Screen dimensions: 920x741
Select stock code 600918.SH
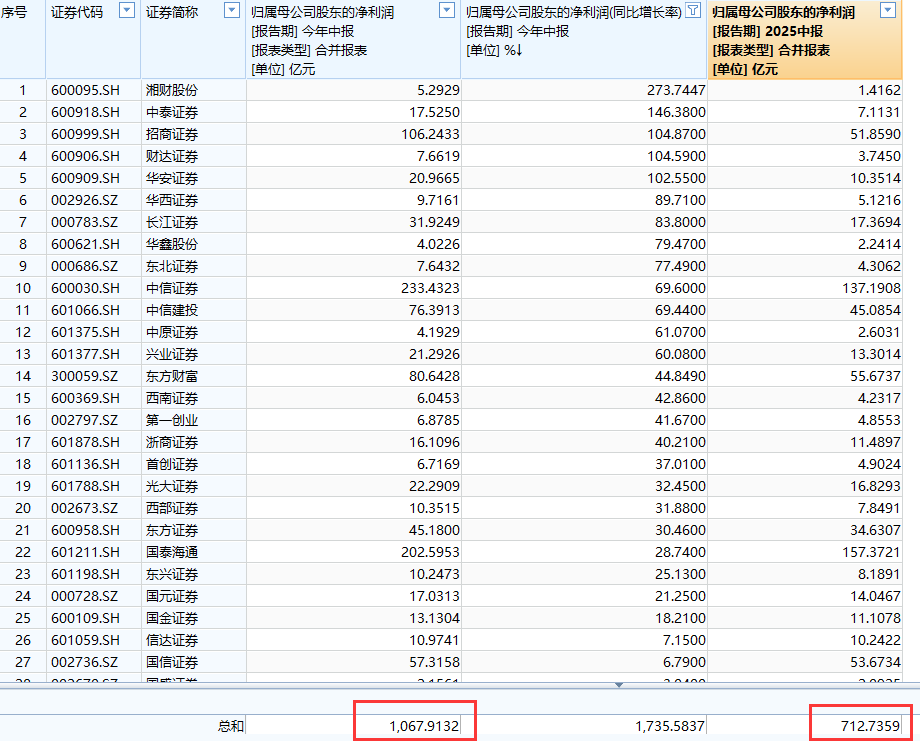[85, 112]
